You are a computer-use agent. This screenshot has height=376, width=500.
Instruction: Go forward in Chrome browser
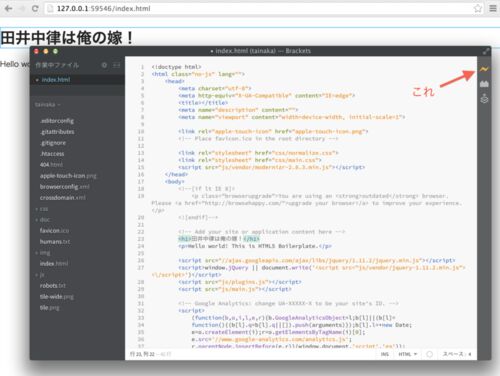pyautogui.click(x=22, y=8)
